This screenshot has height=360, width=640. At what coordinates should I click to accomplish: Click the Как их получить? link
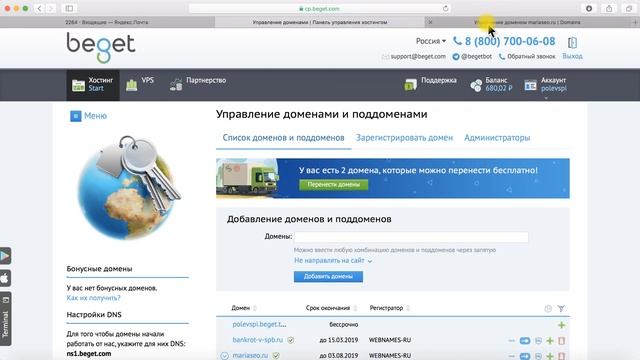click(93, 298)
